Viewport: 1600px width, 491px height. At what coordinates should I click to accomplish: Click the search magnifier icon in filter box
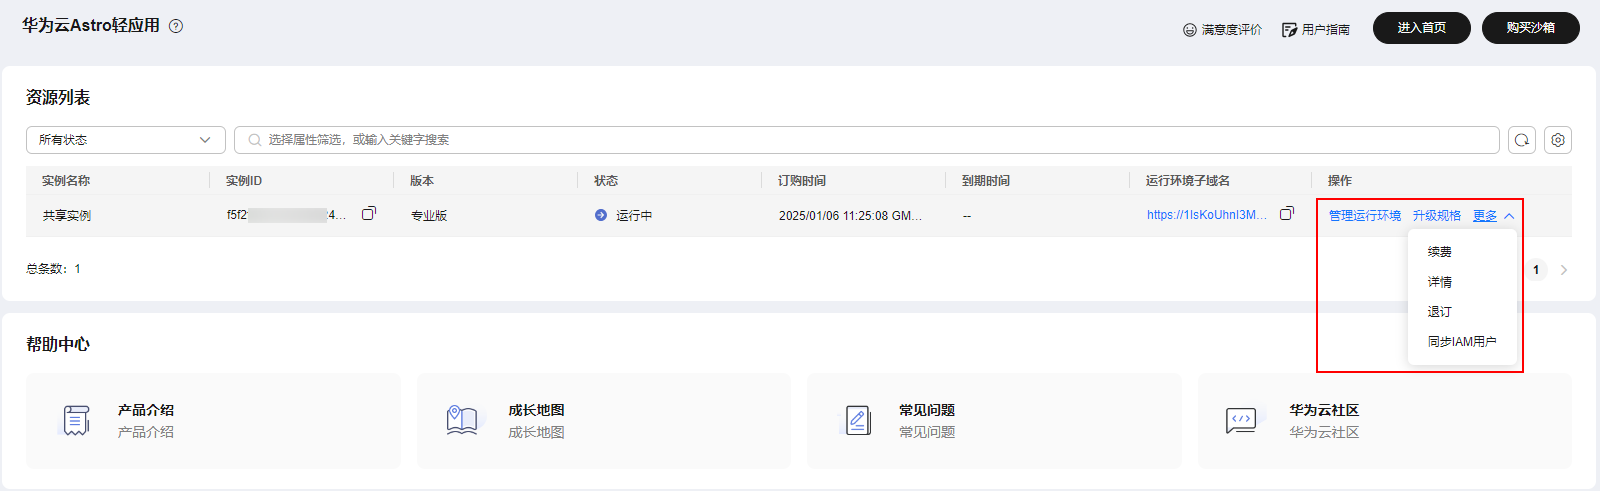coord(255,140)
